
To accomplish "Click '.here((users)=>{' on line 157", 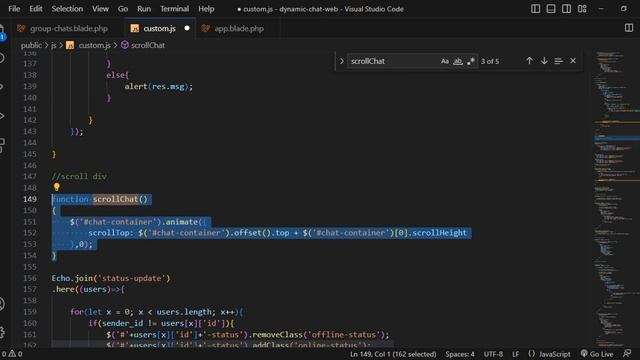I will coord(88,289).
